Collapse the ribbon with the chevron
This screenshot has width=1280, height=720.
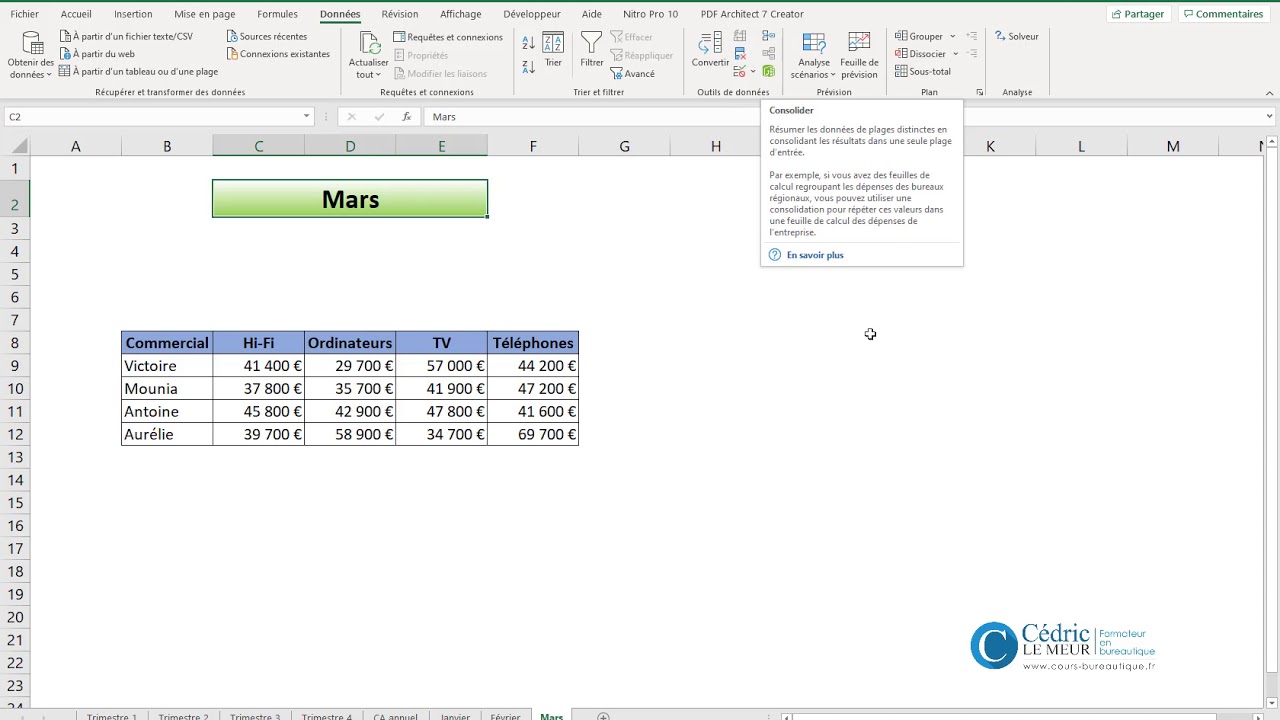pyautogui.click(x=1269, y=92)
